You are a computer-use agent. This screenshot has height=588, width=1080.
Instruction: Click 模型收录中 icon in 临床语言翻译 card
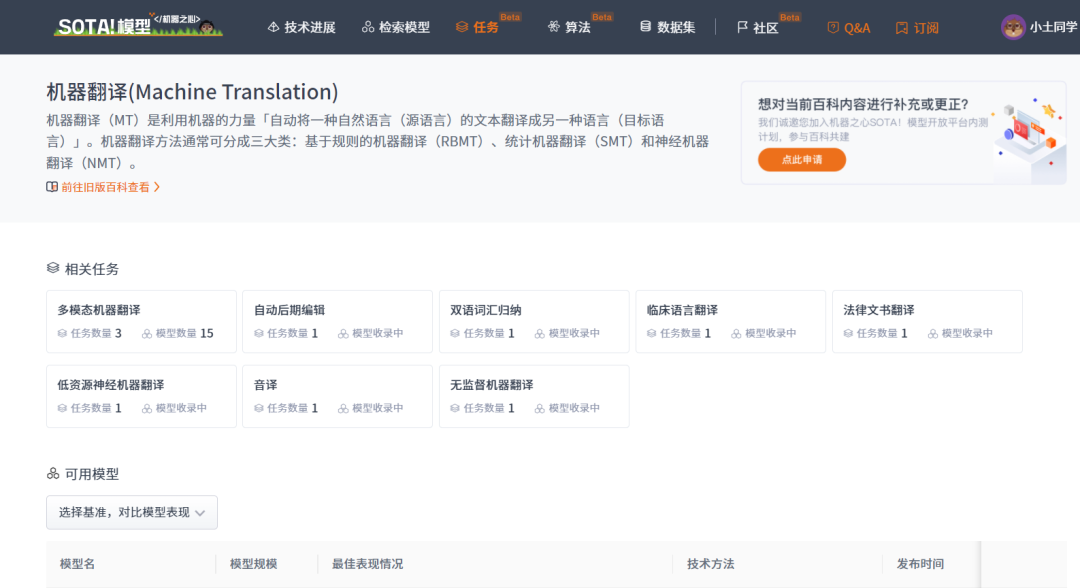736,333
